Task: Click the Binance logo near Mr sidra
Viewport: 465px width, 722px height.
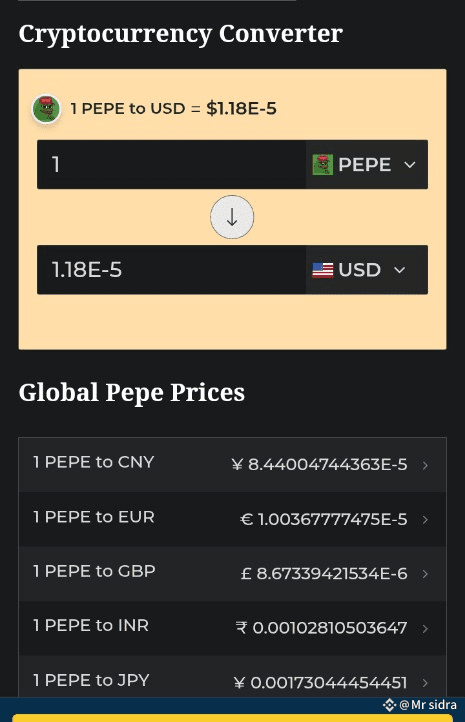Action: click(x=389, y=705)
